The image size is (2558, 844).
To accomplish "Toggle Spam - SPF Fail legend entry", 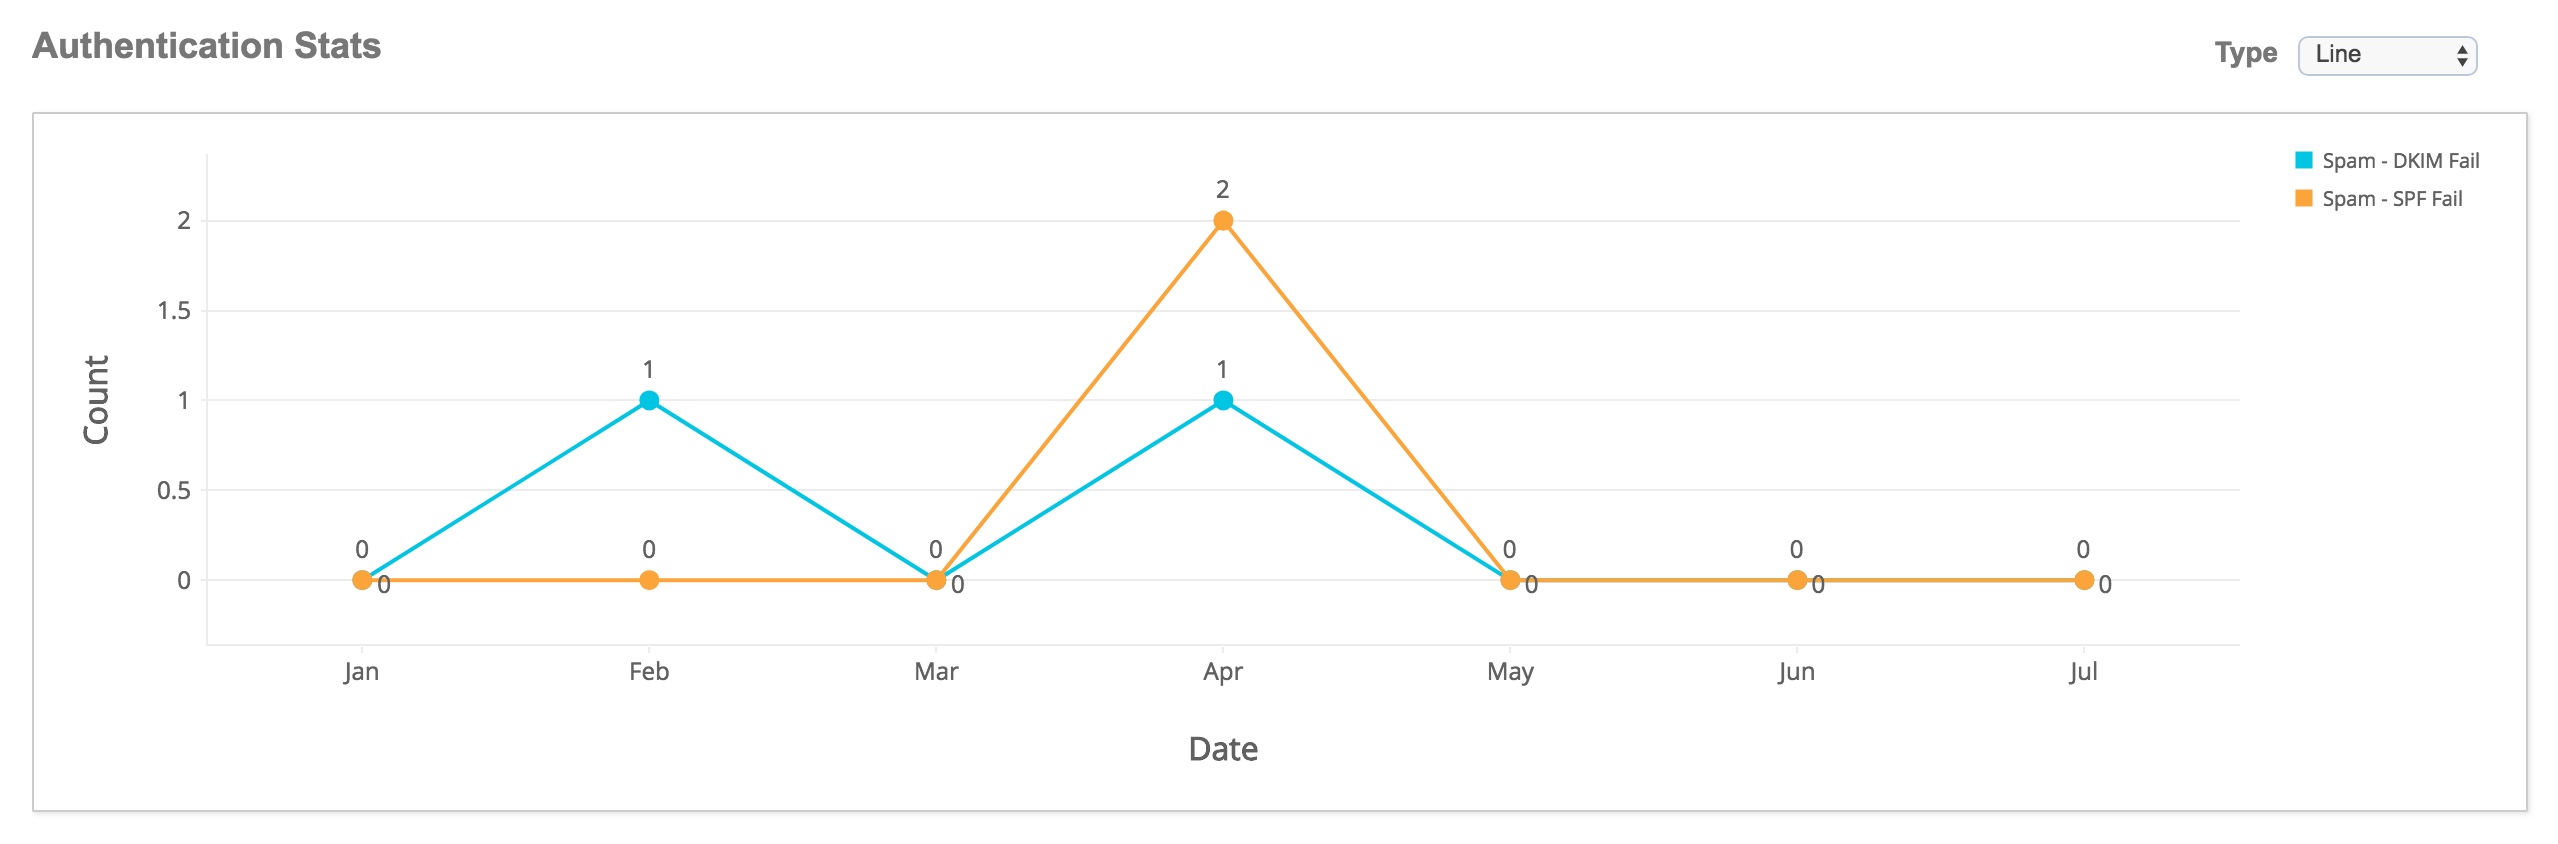I will [x=2391, y=199].
